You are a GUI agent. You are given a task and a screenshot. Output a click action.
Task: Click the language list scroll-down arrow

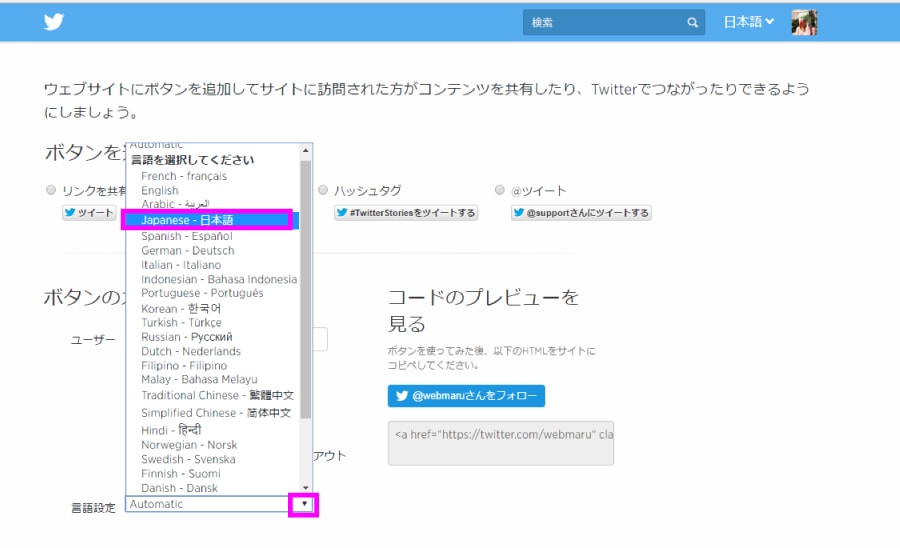pyautogui.click(x=305, y=487)
